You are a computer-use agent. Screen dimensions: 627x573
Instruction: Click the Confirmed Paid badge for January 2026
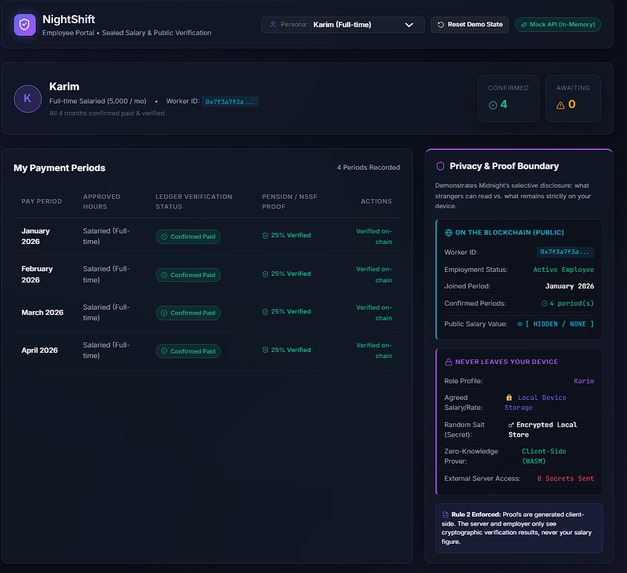[188, 237]
